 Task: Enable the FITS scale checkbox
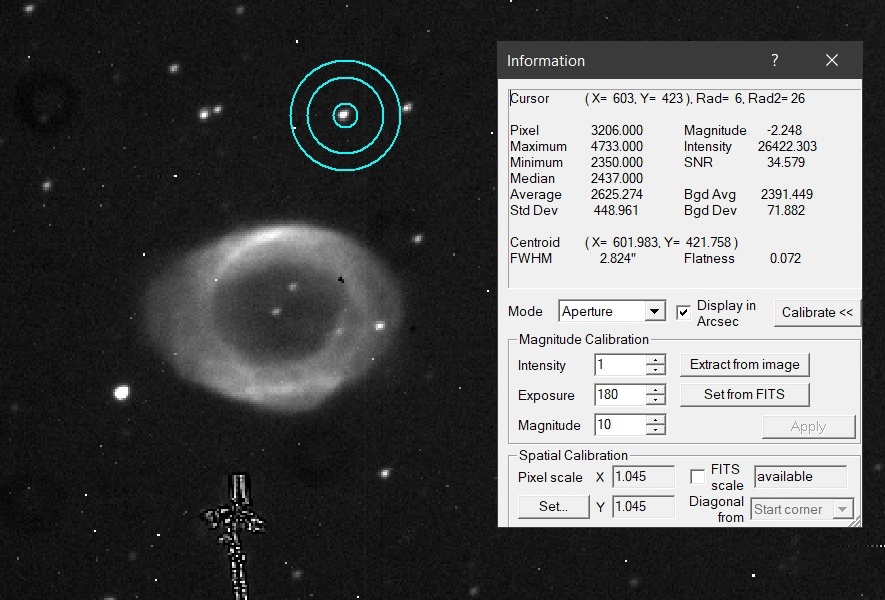[x=698, y=476]
